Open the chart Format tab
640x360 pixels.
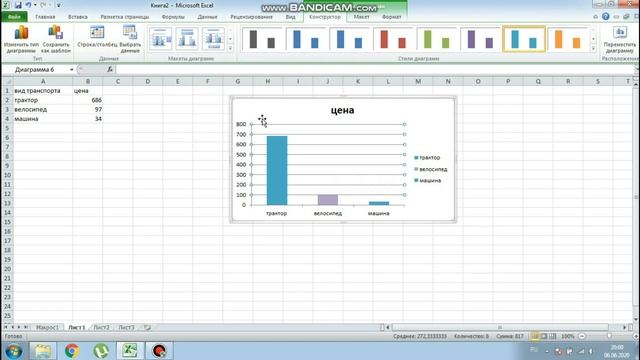coord(391,17)
